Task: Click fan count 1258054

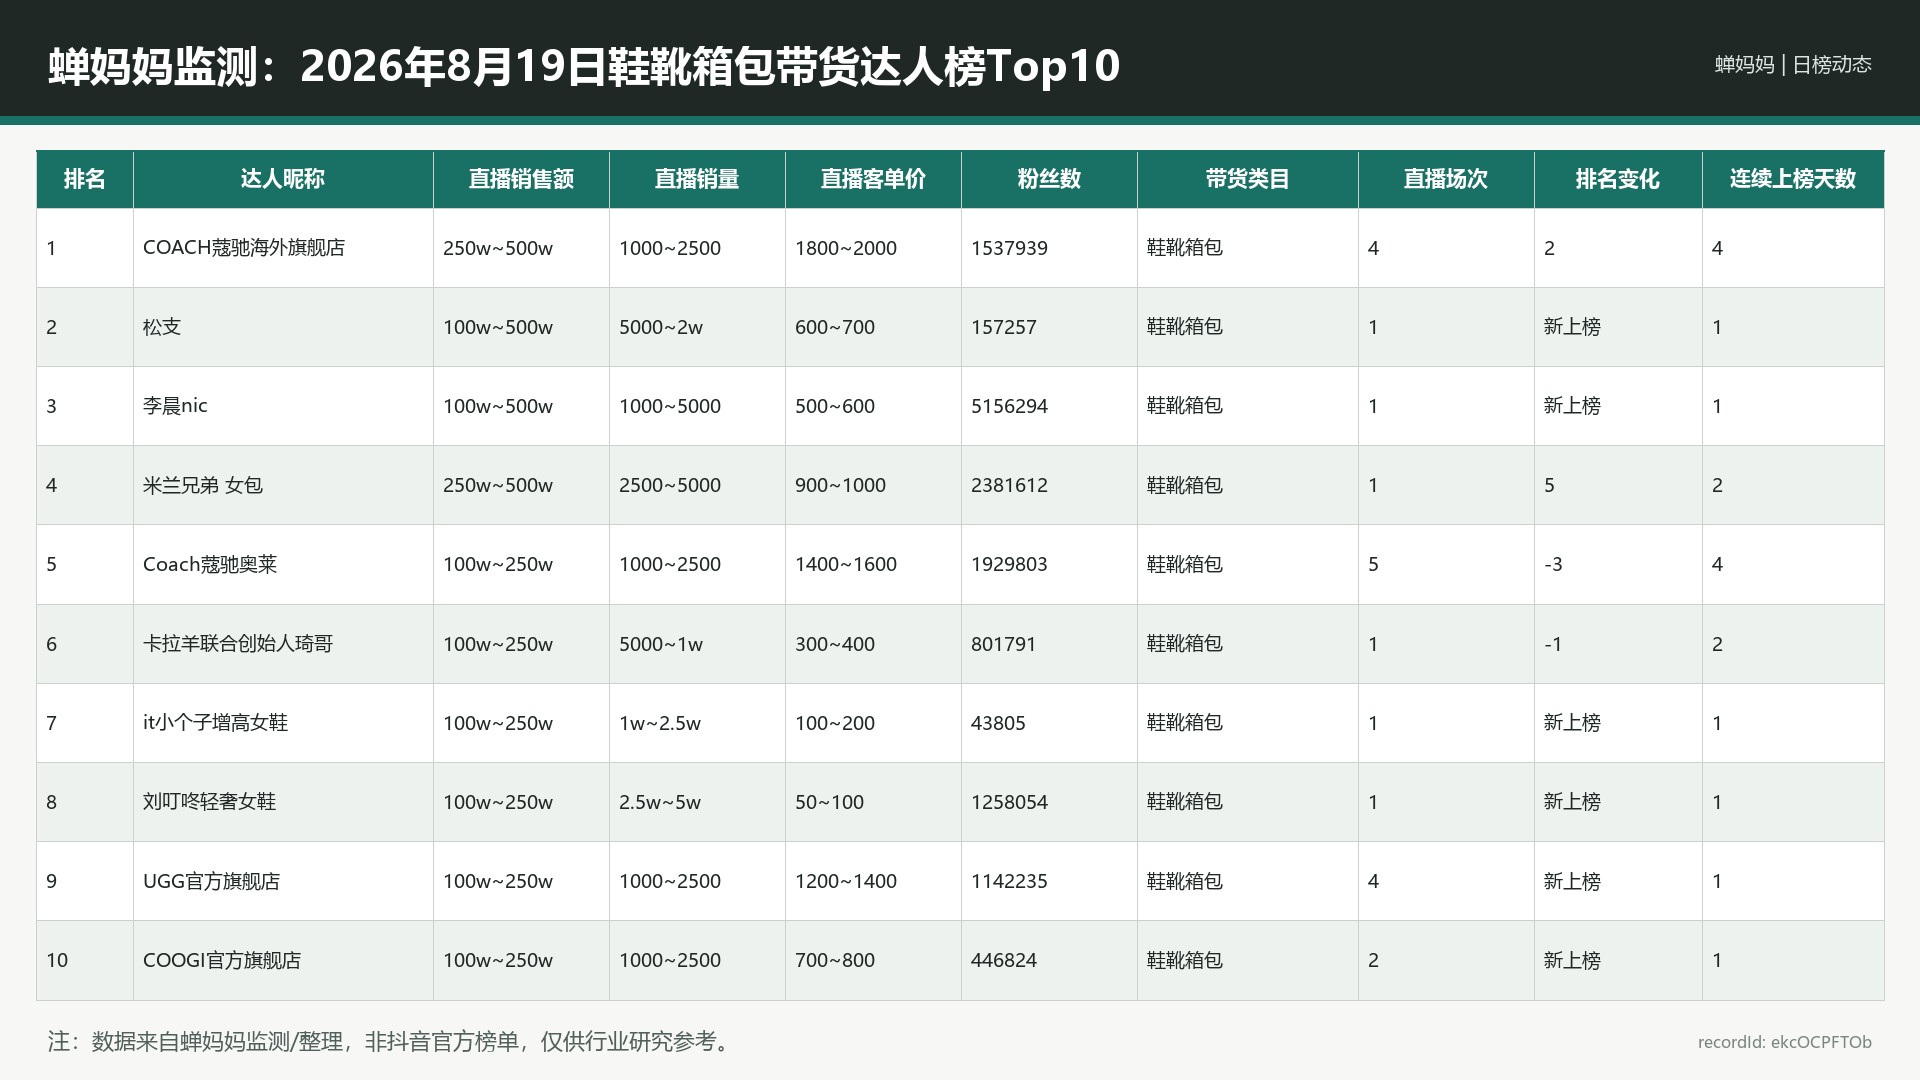Action: point(1009,802)
